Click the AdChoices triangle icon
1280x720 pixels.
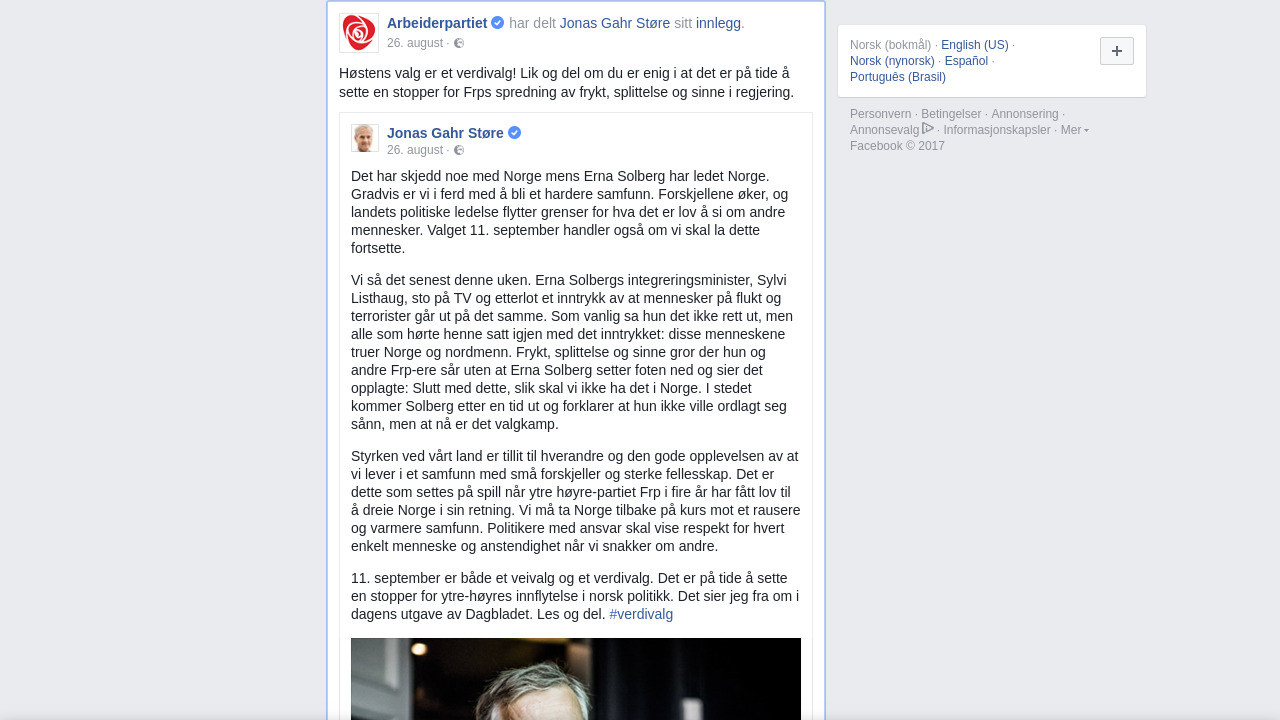[928, 128]
